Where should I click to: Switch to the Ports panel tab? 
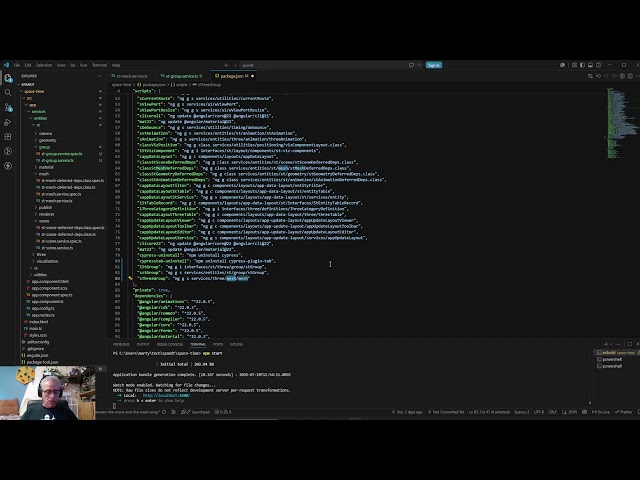pyautogui.click(x=218, y=344)
